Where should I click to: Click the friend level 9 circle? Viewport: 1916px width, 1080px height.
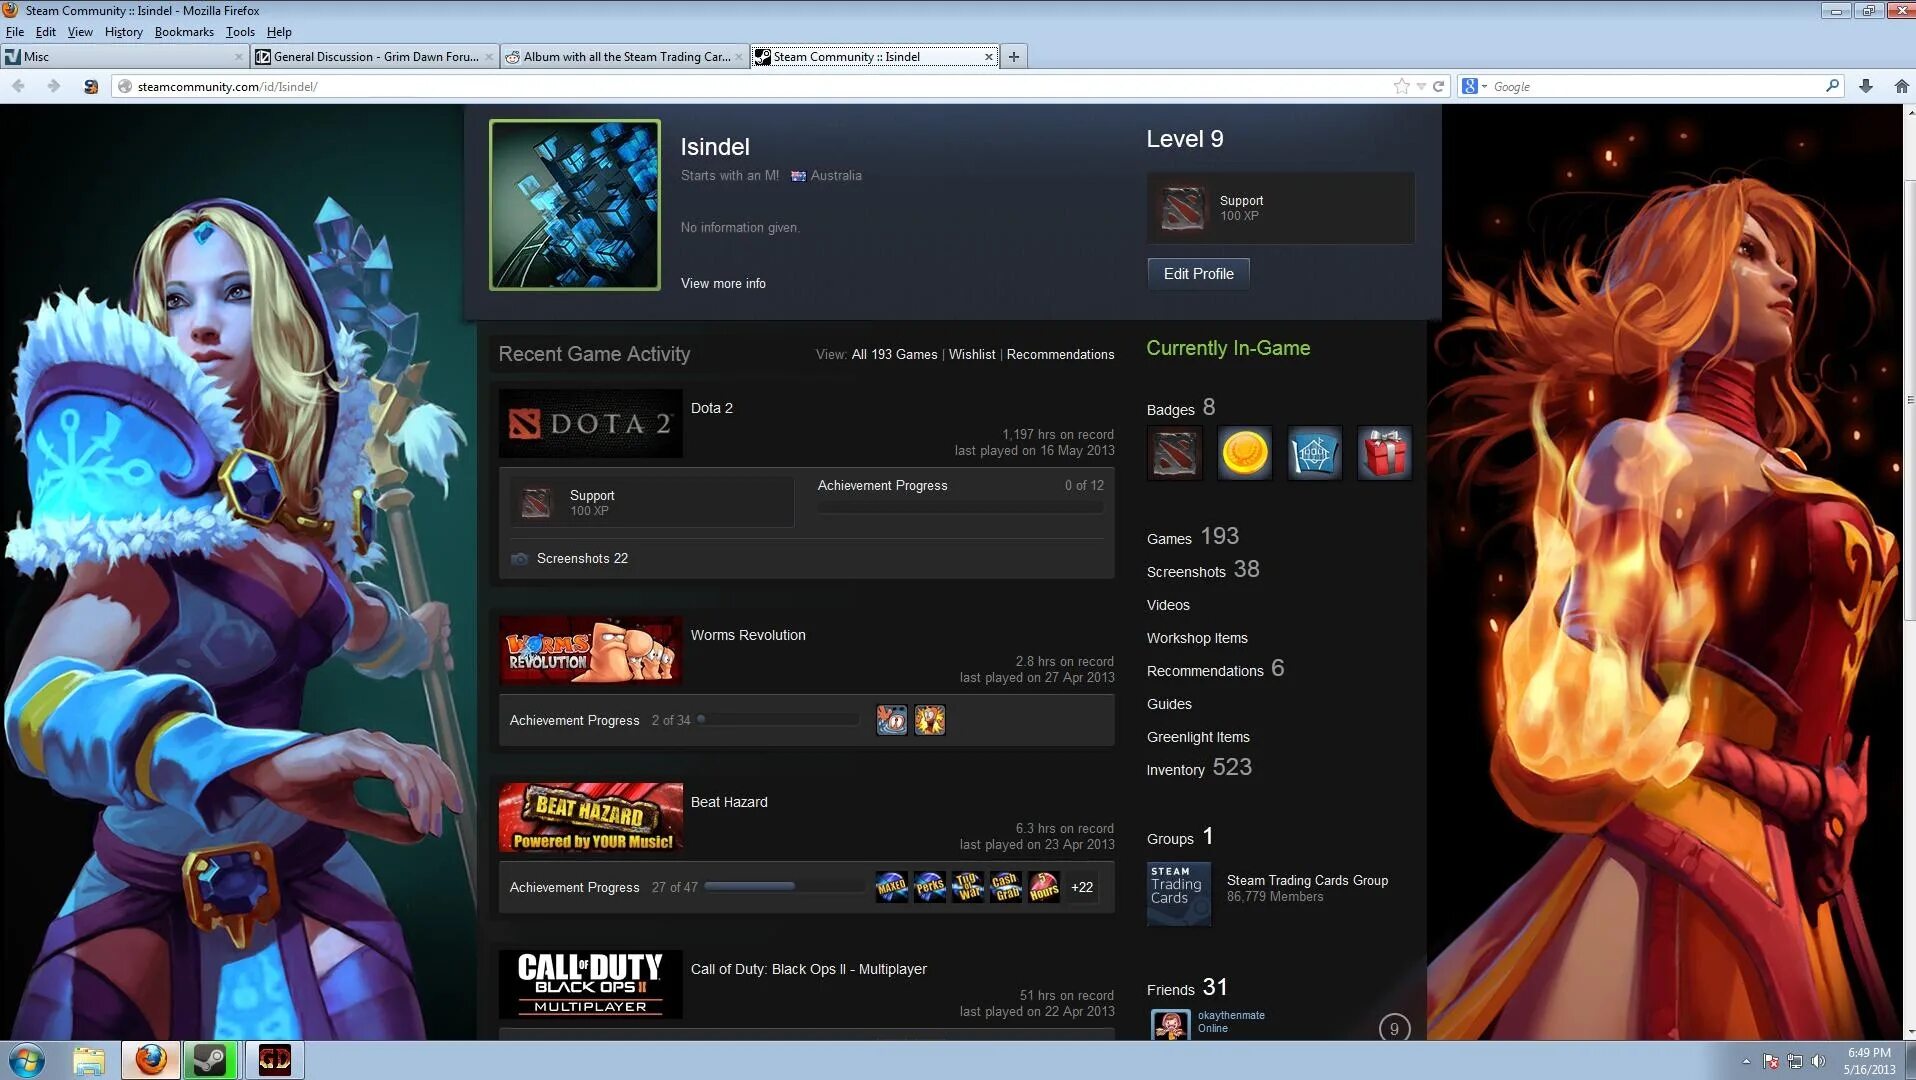1394,1028
